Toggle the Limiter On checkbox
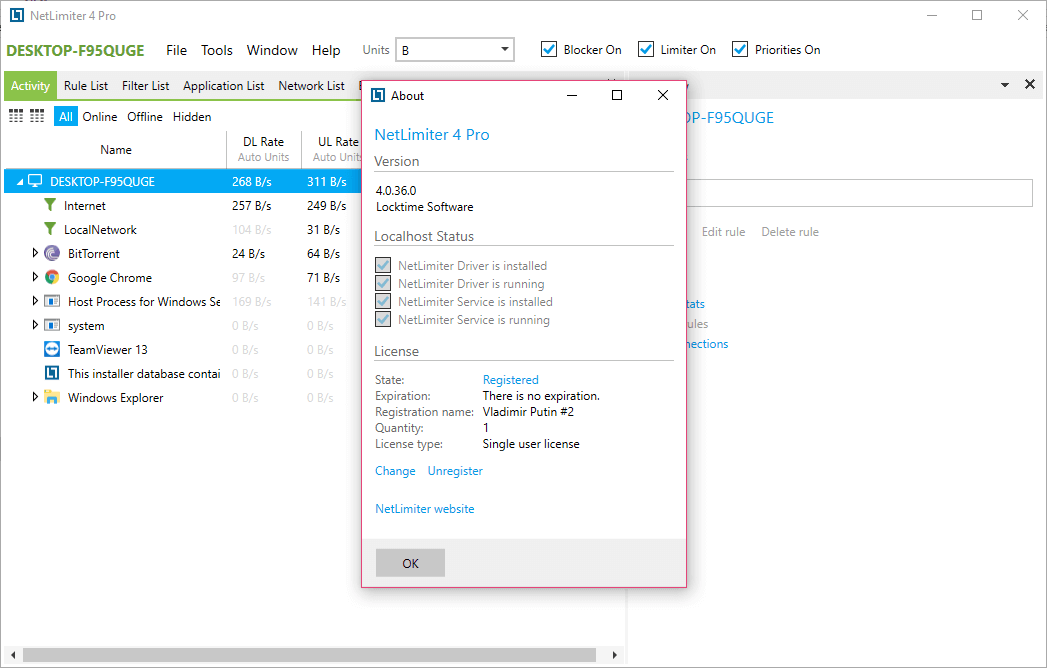Screen dimensions: 1047x668 click(x=646, y=49)
